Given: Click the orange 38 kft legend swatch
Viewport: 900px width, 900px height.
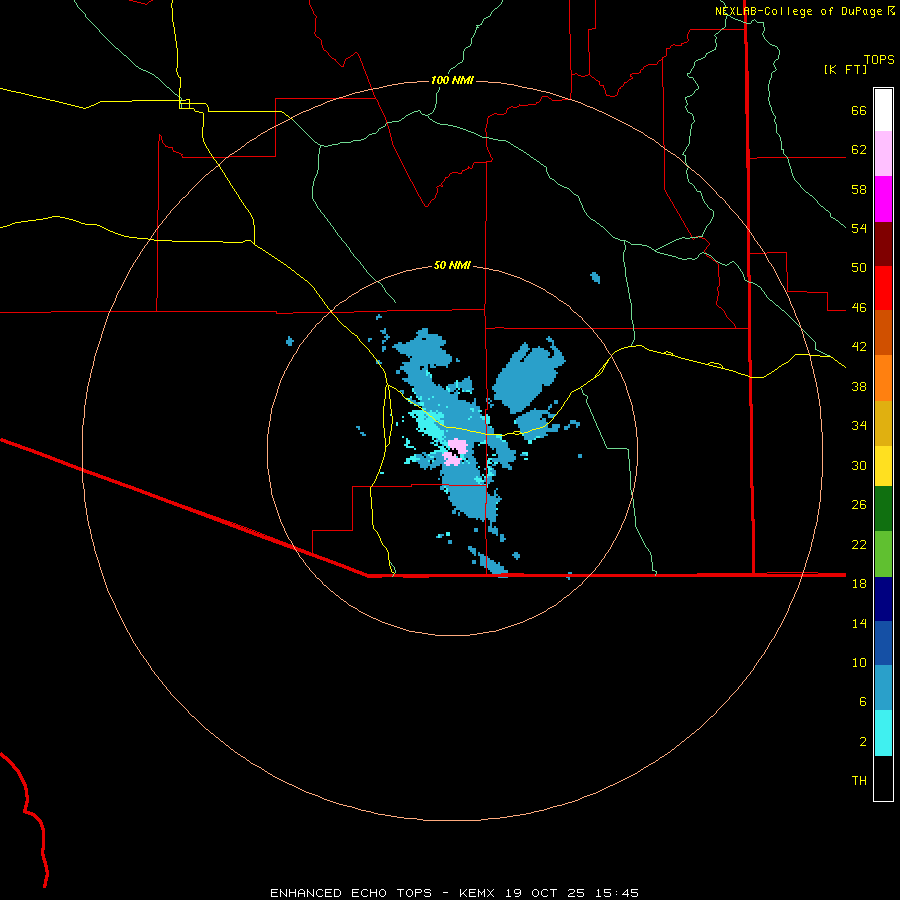Looking at the screenshot, I should [x=883, y=378].
